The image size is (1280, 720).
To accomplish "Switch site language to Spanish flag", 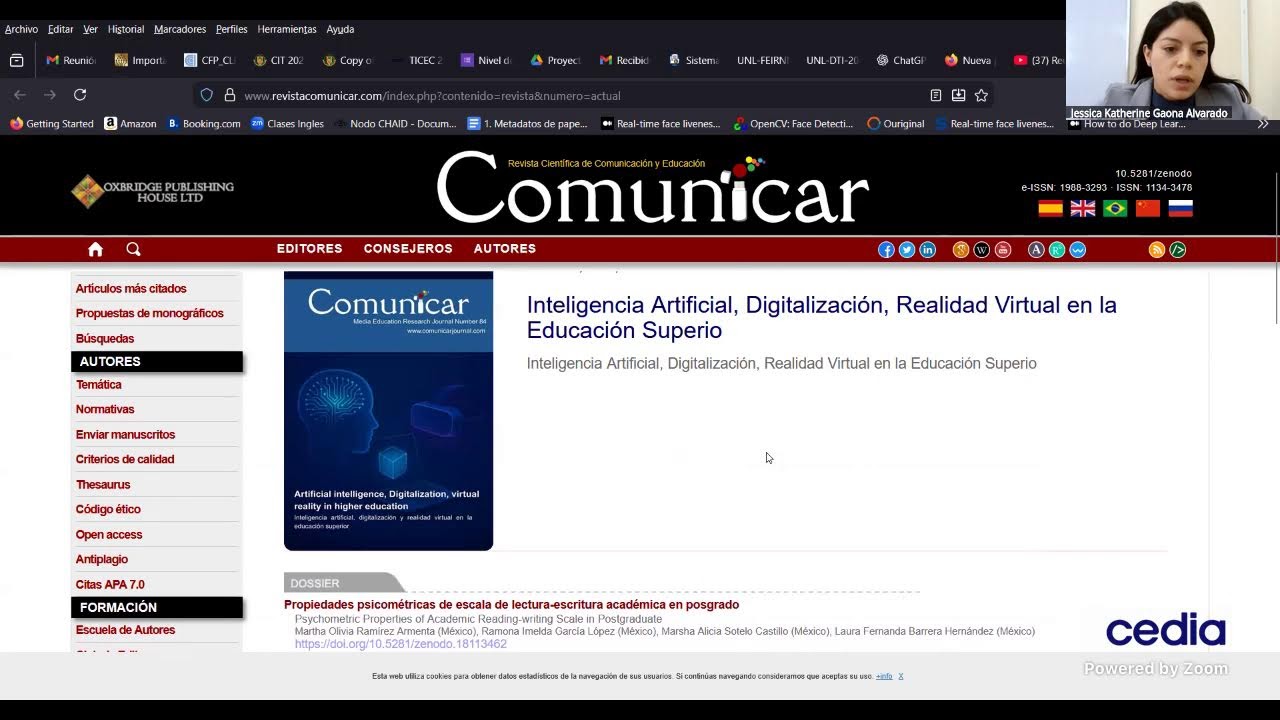I will click(x=1050, y=208).
